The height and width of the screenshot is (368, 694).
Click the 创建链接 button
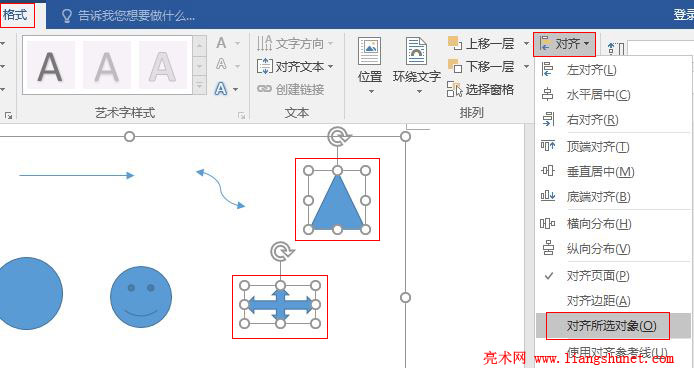coord(291,89)
